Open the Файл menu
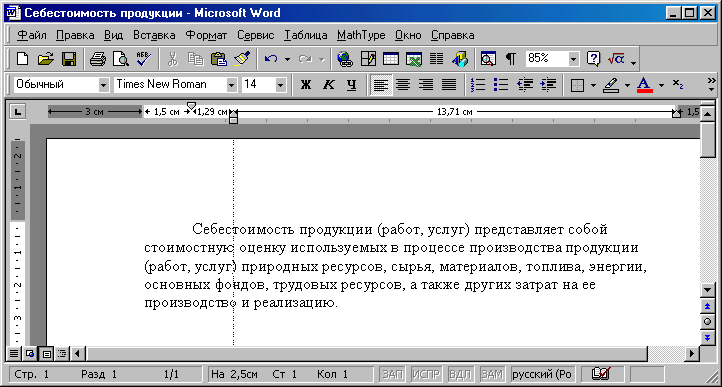This screenshot has height=387, width=722. coord(32,35)
